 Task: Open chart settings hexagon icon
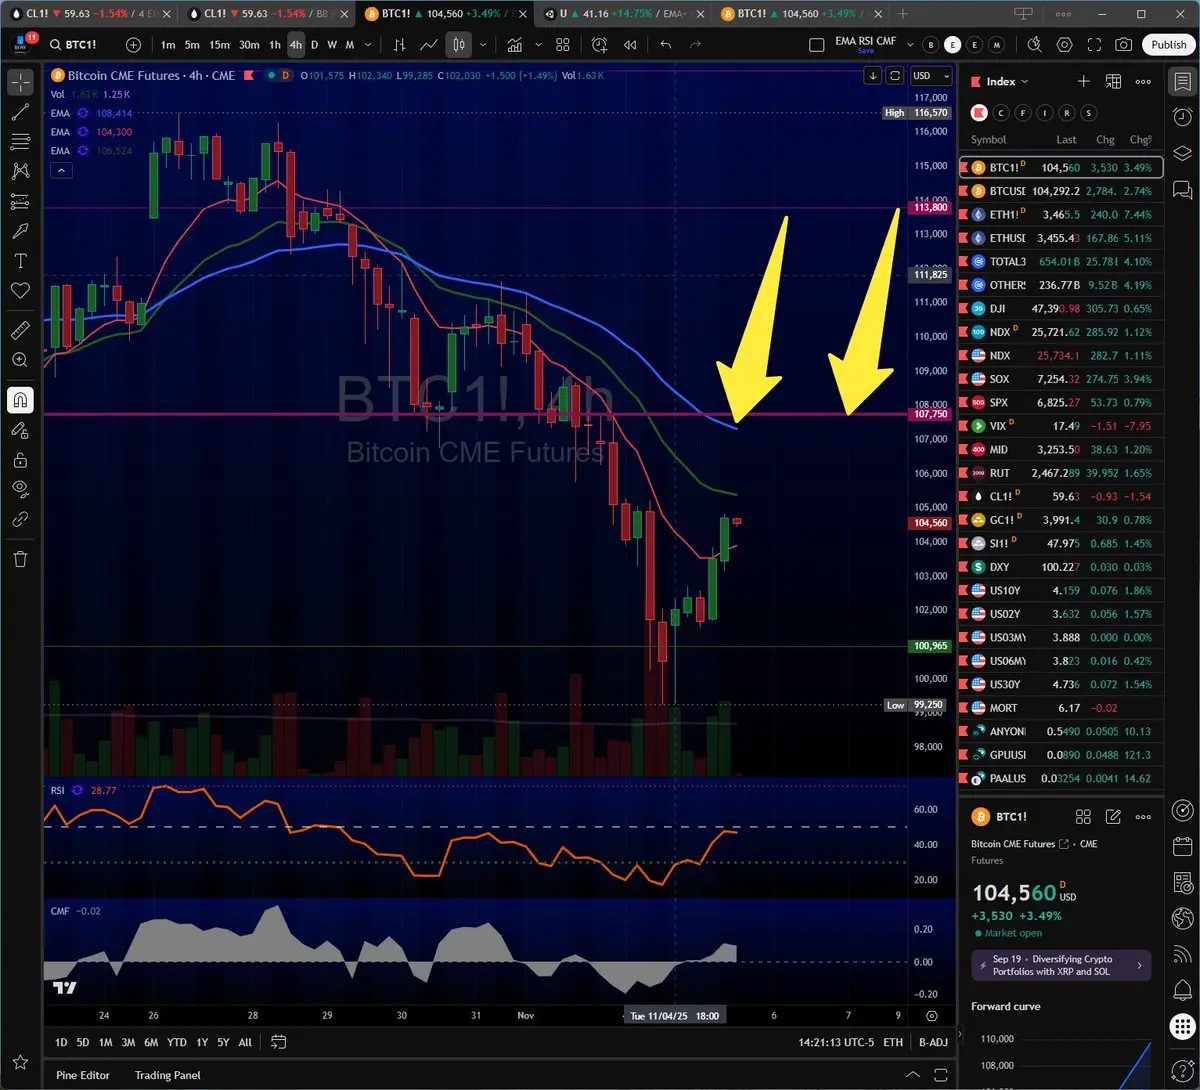(1065, 45)
